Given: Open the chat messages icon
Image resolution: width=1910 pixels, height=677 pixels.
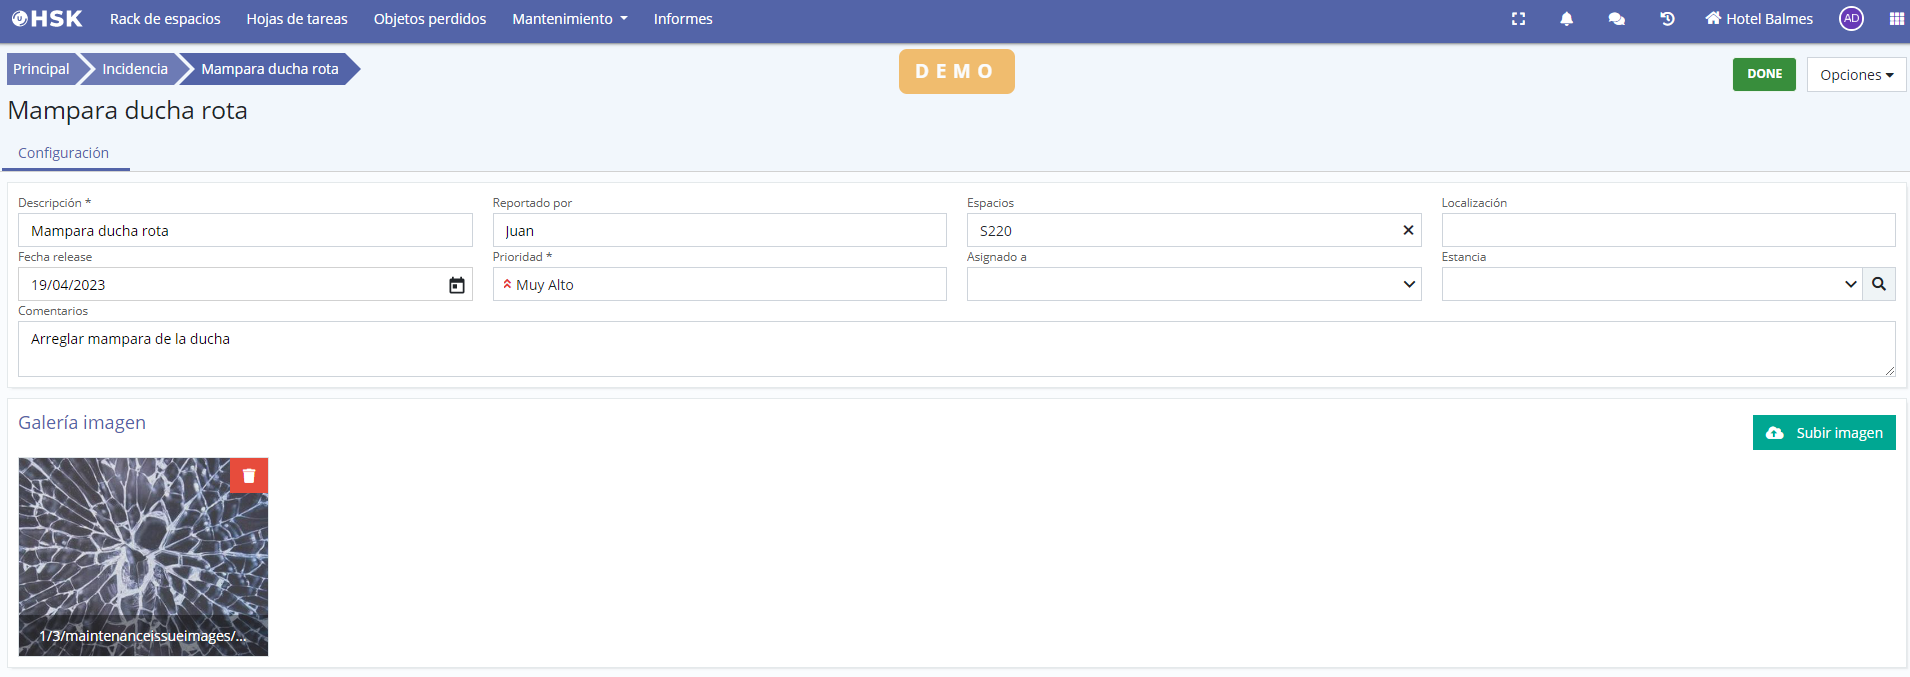Looking at the screenshot, I should tap(1616, 19).
